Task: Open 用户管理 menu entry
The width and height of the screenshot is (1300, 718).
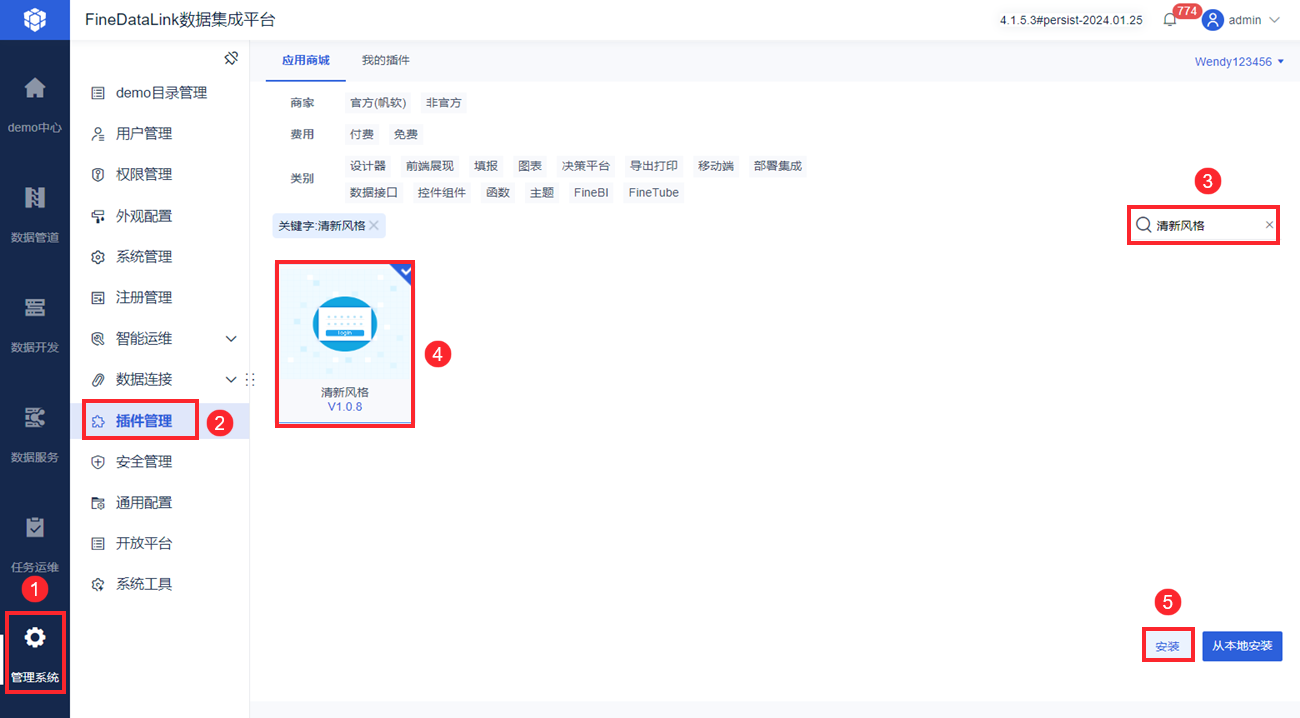Action: 144,134
